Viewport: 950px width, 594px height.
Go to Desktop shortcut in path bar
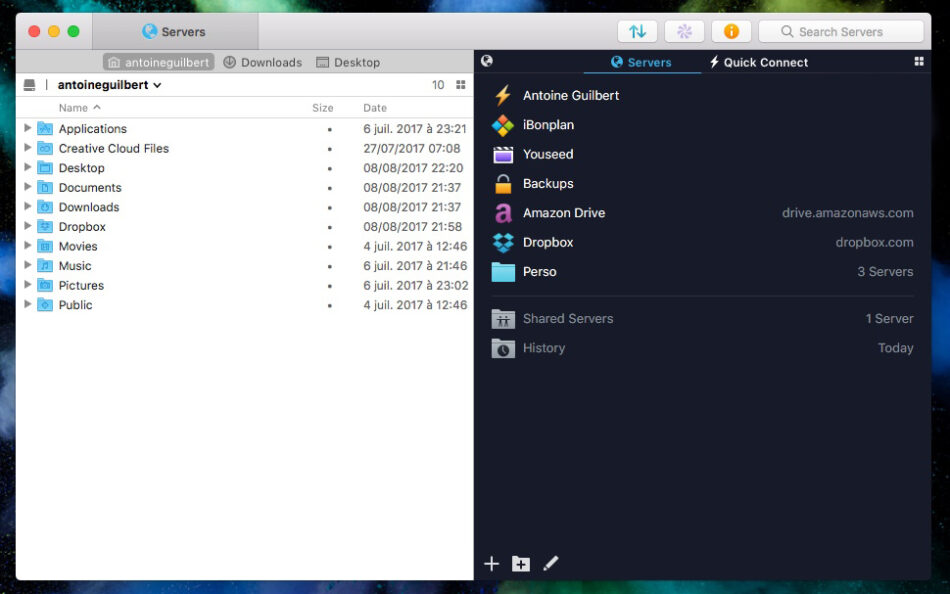click(x=348, y=62)
